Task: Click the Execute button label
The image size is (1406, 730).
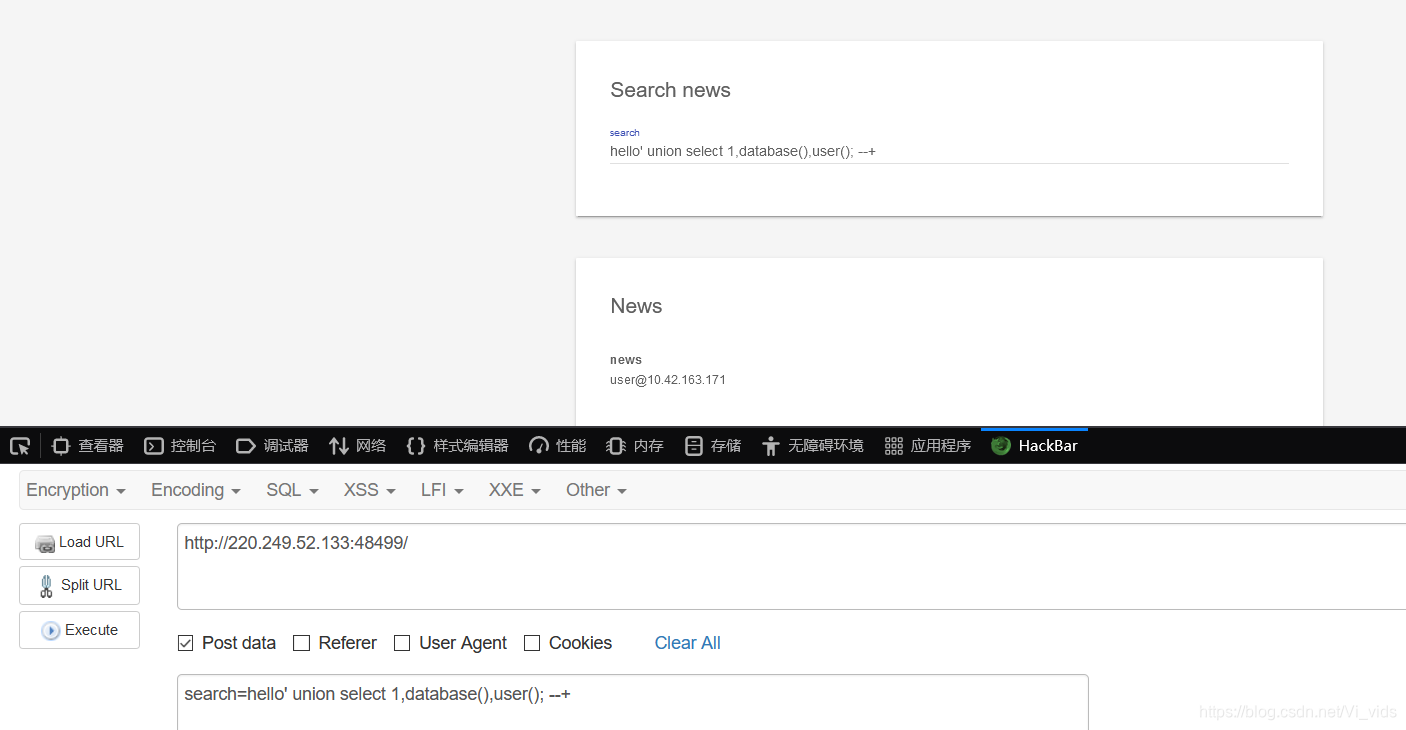Action: point(91,630)
